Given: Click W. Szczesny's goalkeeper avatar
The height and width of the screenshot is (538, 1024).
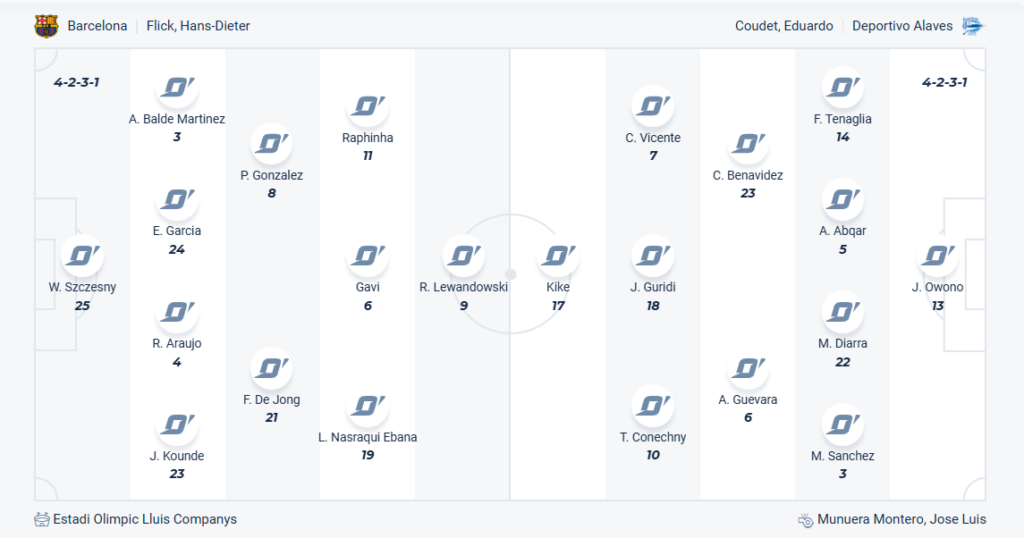Looking at the screenshot, I should click(x=82, y=256).
